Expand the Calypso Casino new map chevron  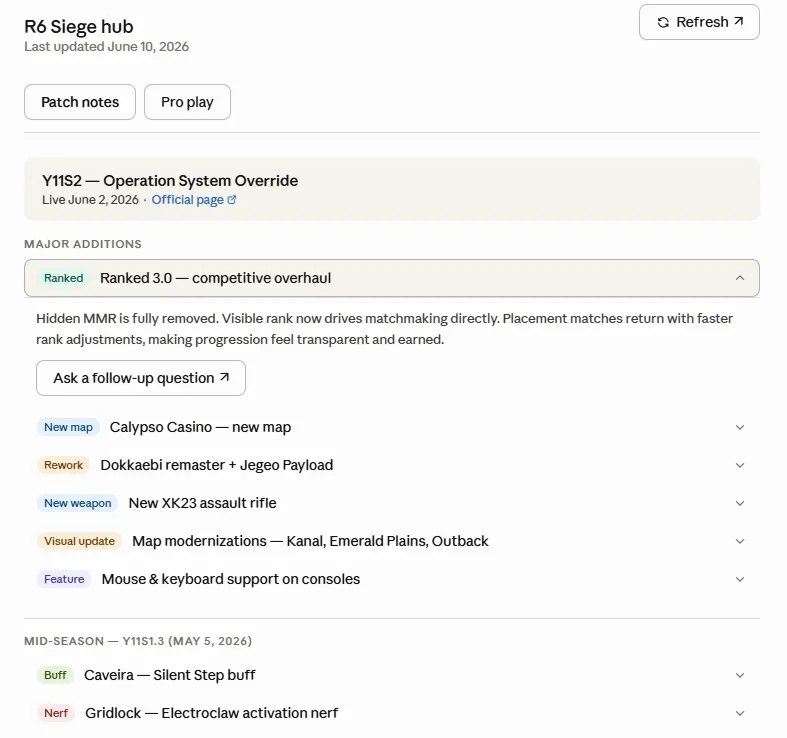point(739,427)
